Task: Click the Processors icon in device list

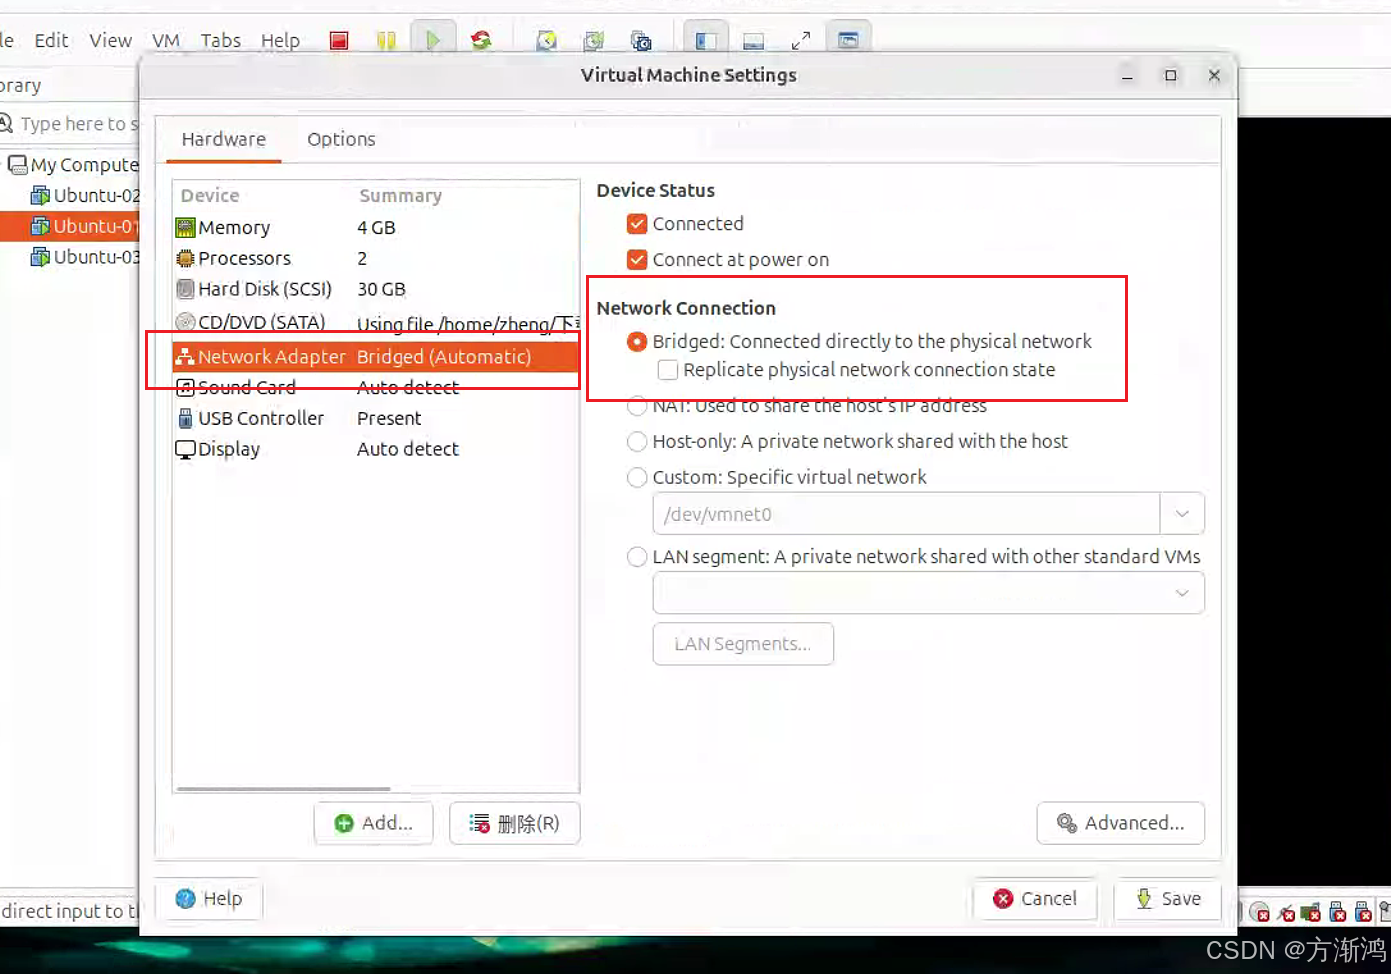Action: point(185,259)
